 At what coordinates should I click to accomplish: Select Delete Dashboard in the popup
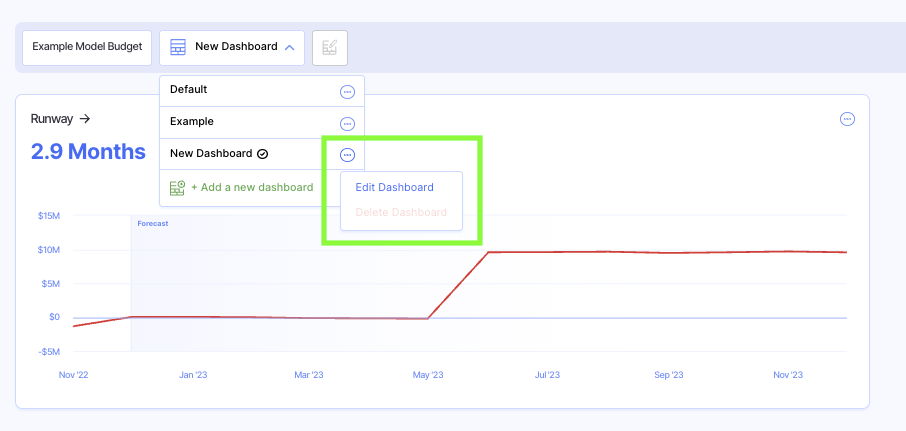pos(401,213)
